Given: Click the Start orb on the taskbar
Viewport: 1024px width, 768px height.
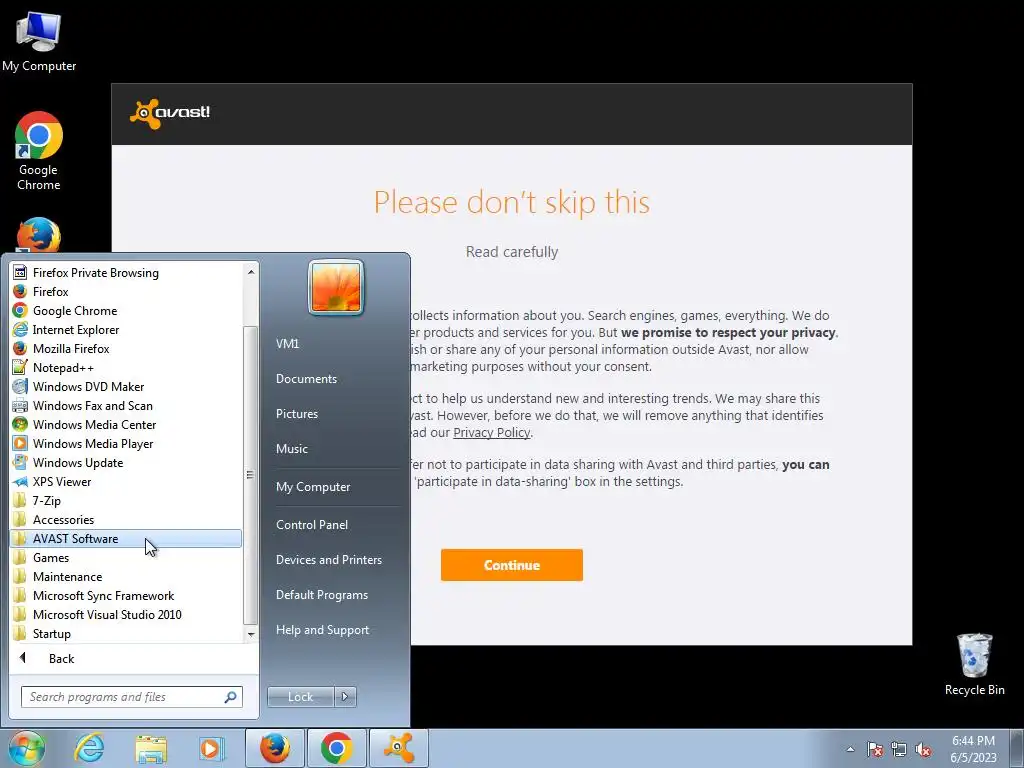Looking at the screenshot, I should [x=26, y=748].
